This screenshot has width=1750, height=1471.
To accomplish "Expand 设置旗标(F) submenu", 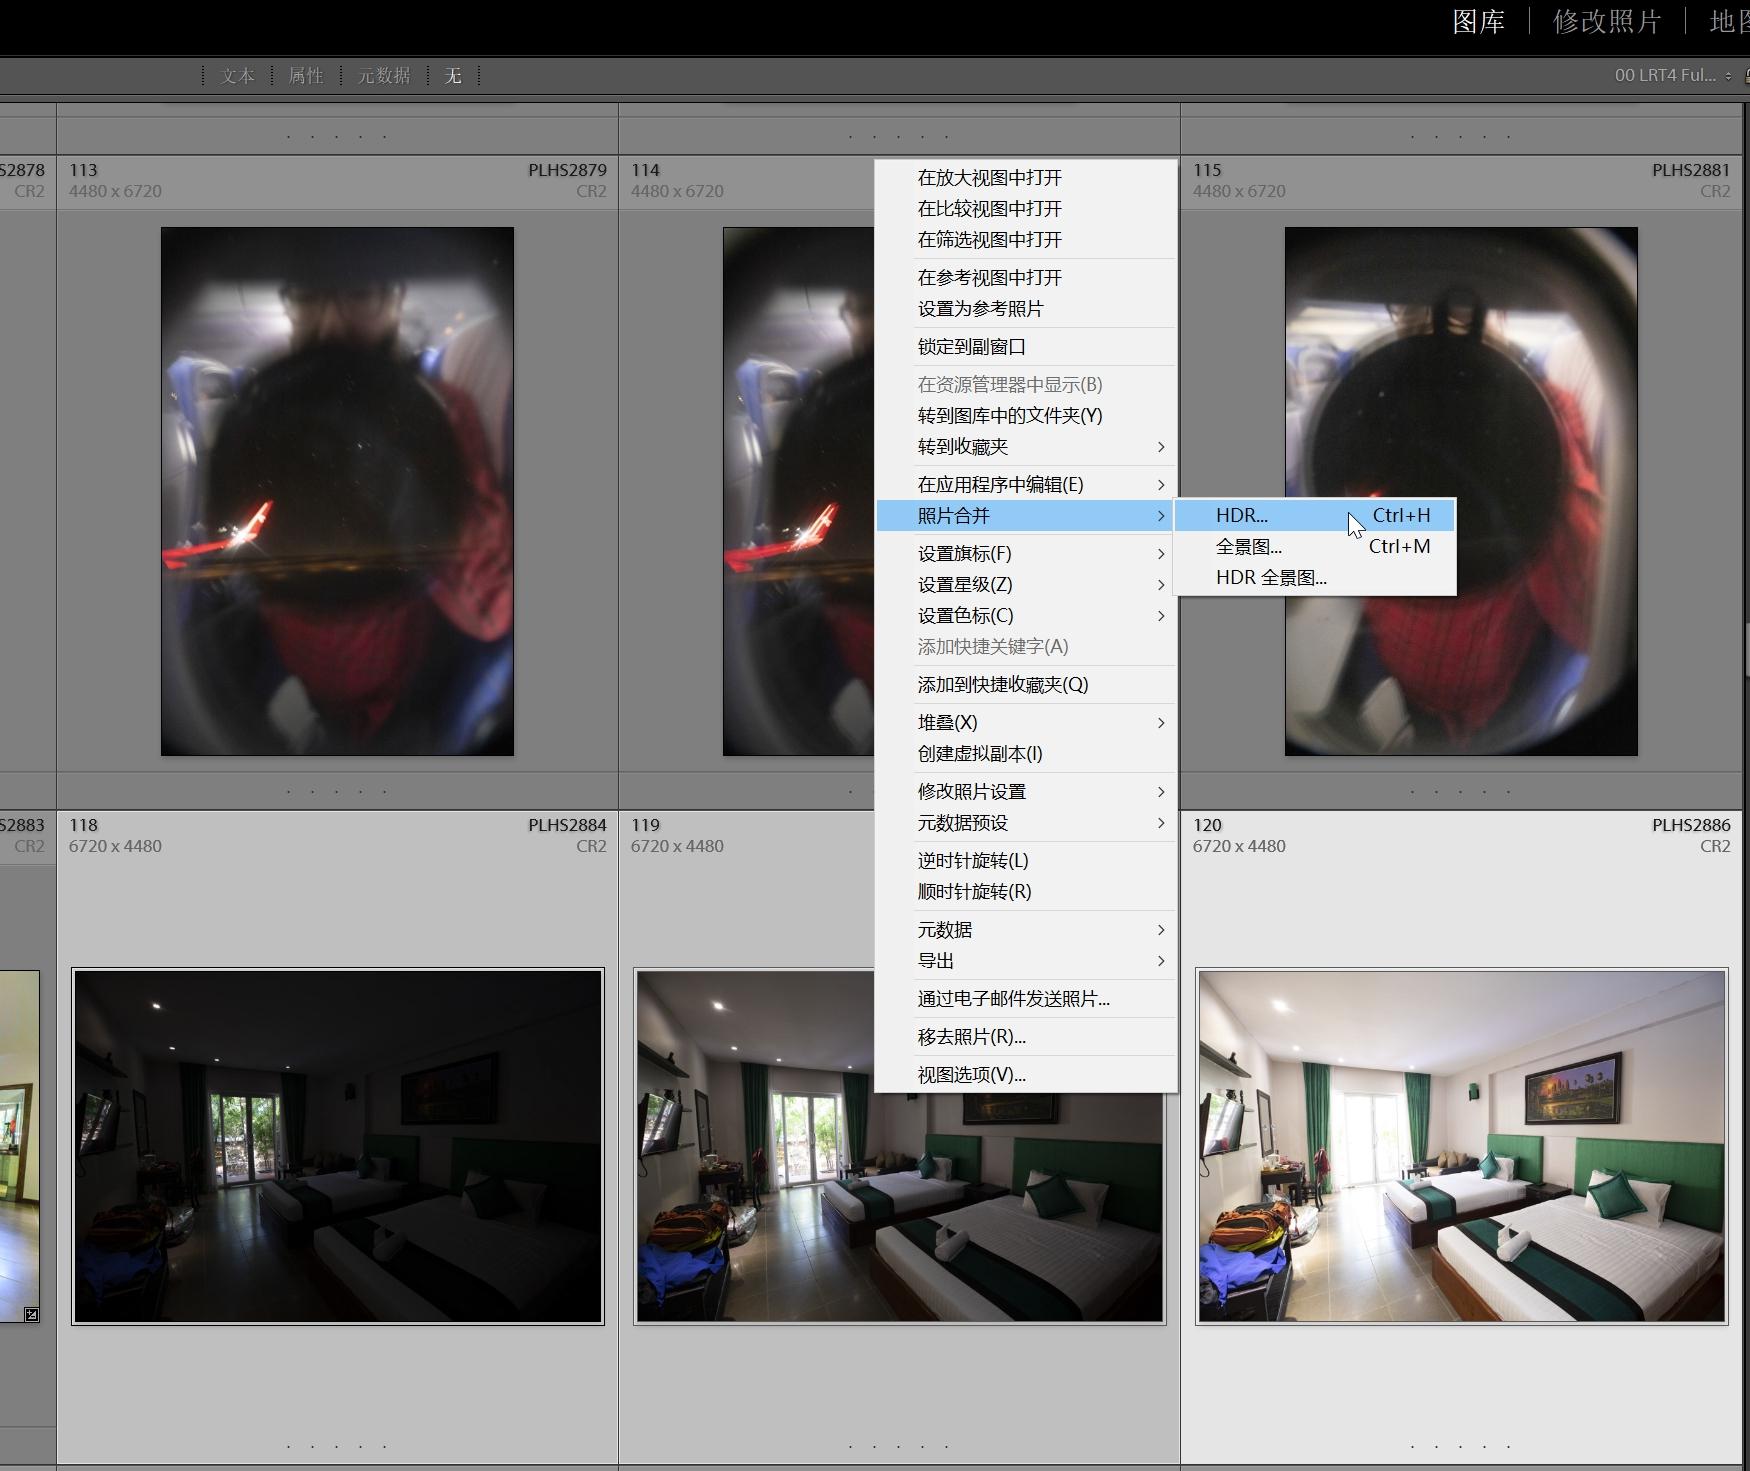I will tap(1026, 553).
